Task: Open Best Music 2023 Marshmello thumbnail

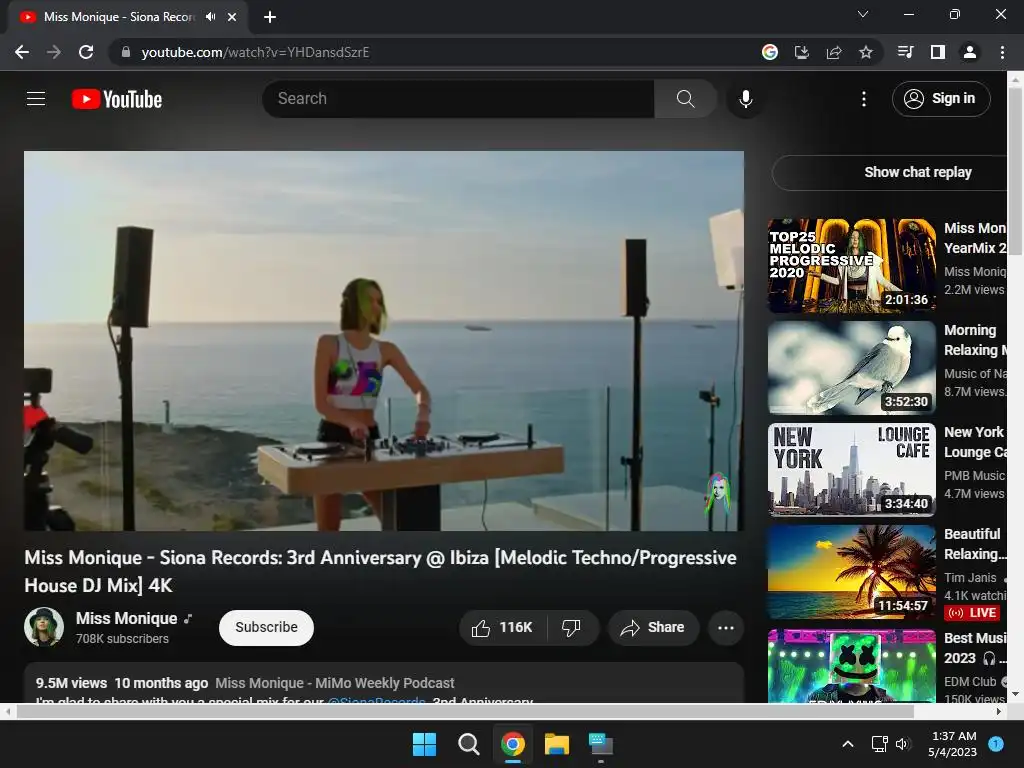Action: pos(852,666)
